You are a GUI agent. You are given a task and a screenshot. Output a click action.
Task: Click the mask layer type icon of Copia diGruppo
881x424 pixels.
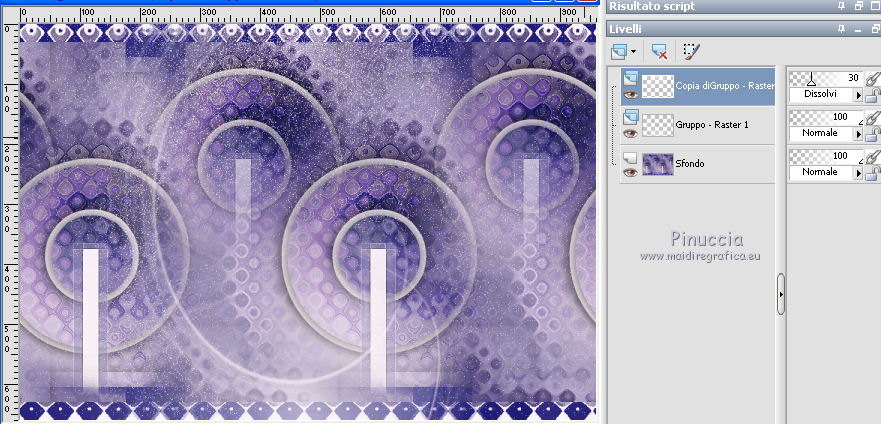pos(630,78)
